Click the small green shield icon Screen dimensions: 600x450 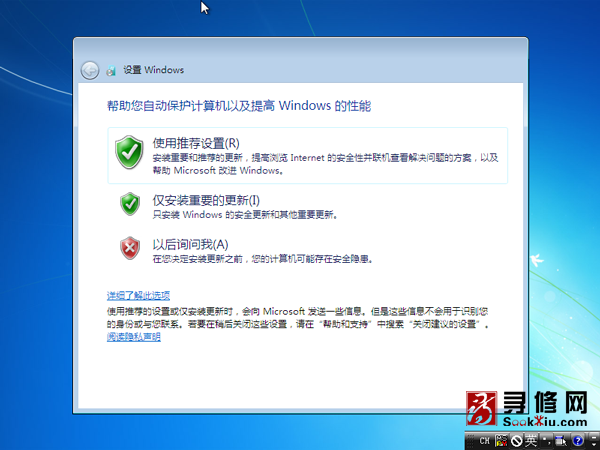click(130, 204)
